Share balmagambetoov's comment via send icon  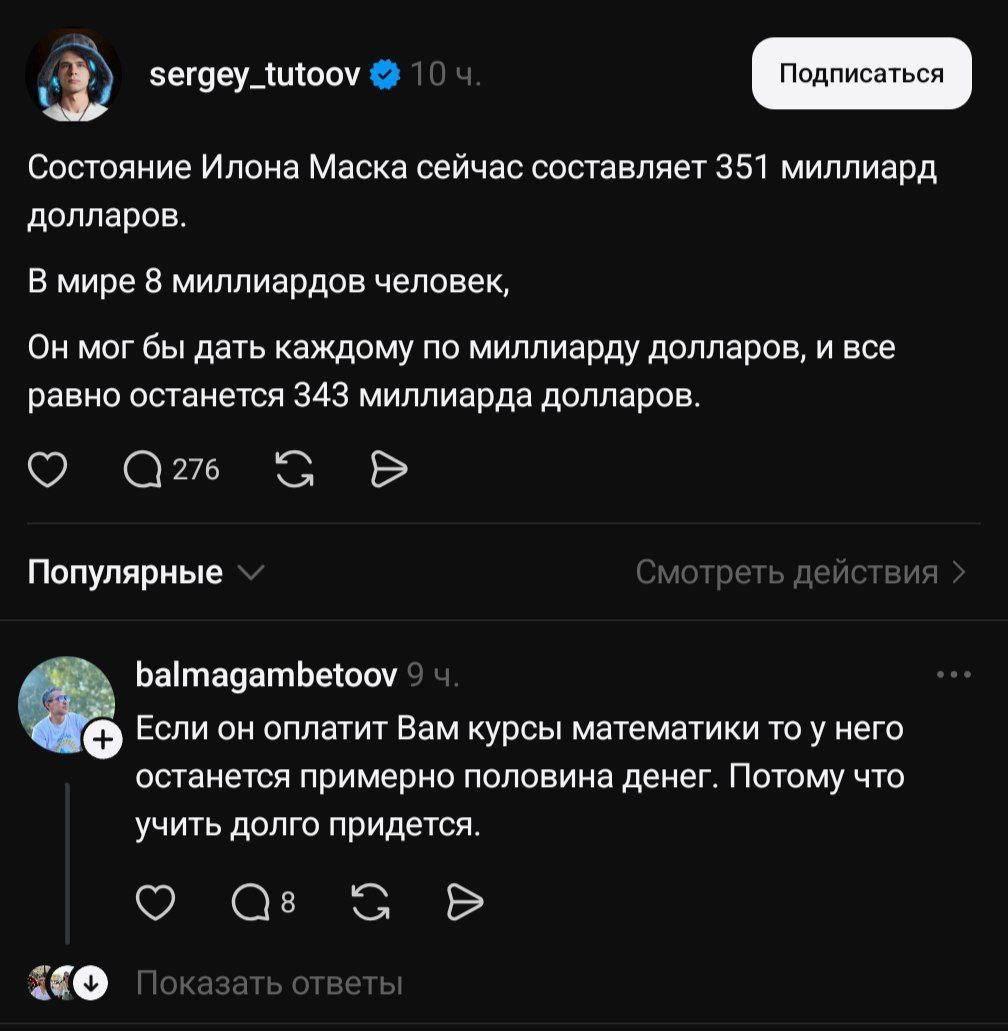[465, 903]
